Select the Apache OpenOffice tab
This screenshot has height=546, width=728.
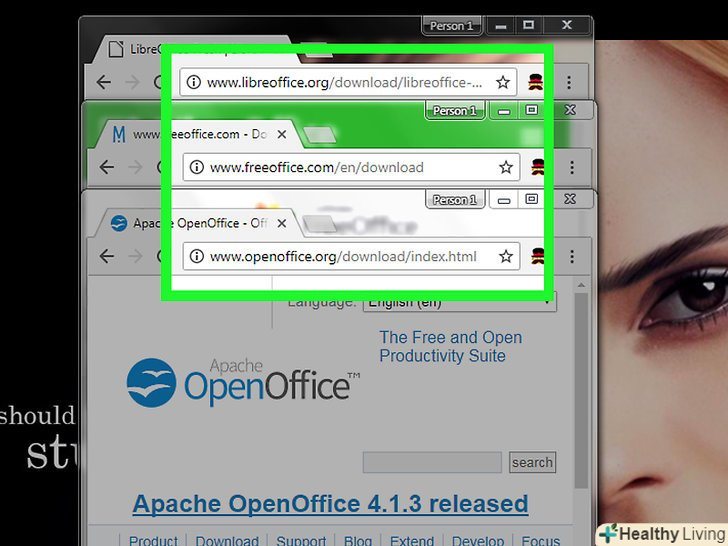[195, 223]
